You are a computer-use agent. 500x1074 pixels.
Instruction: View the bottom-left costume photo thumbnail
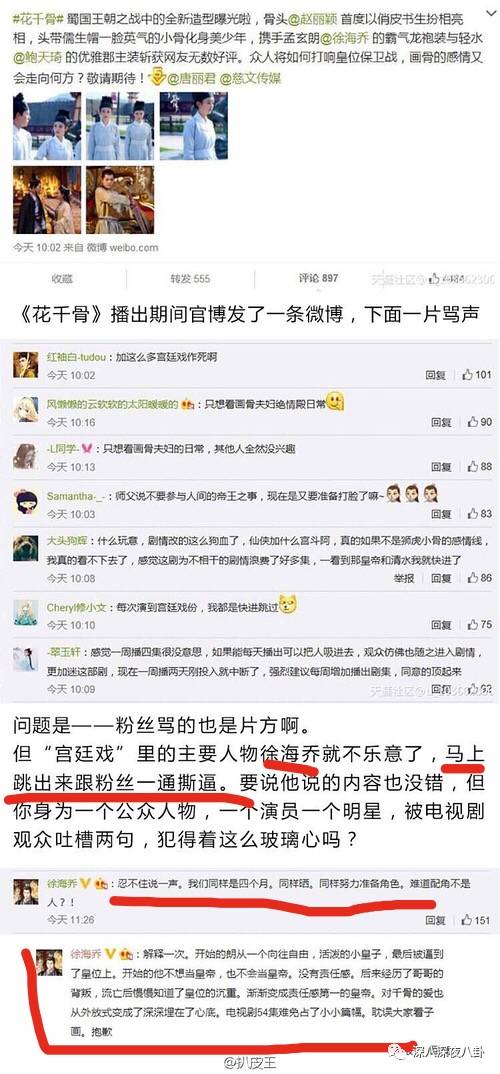[47, 199]
